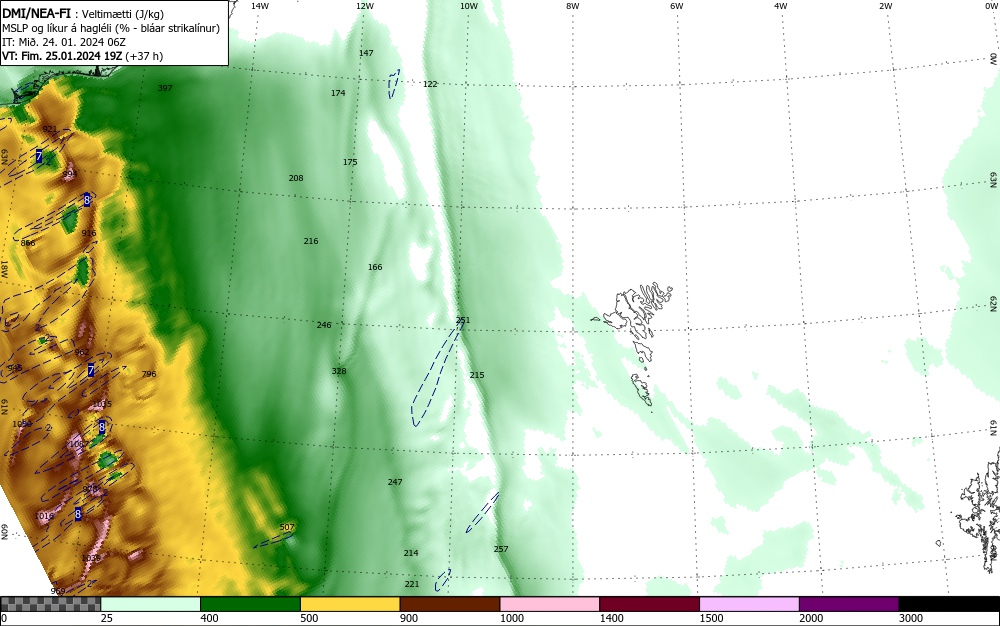Click the map value 866
1000x626 pixels.
[x=28, y=243]
